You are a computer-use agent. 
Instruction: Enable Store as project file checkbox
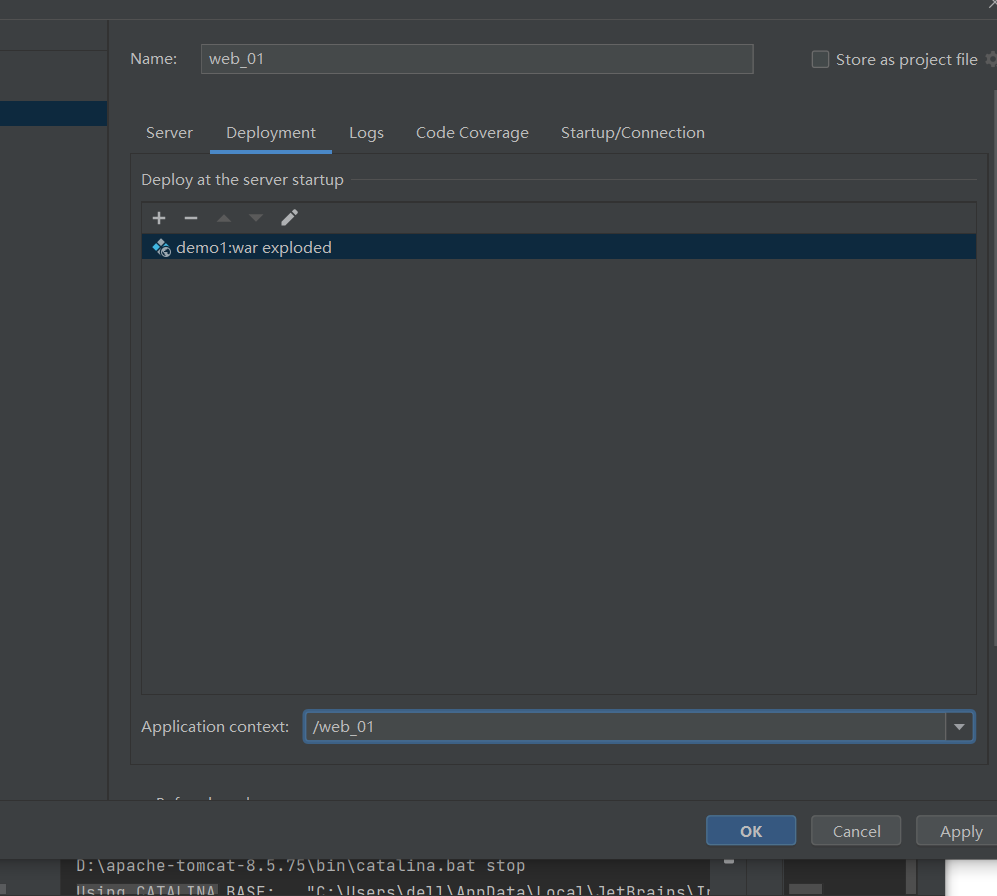820,59
